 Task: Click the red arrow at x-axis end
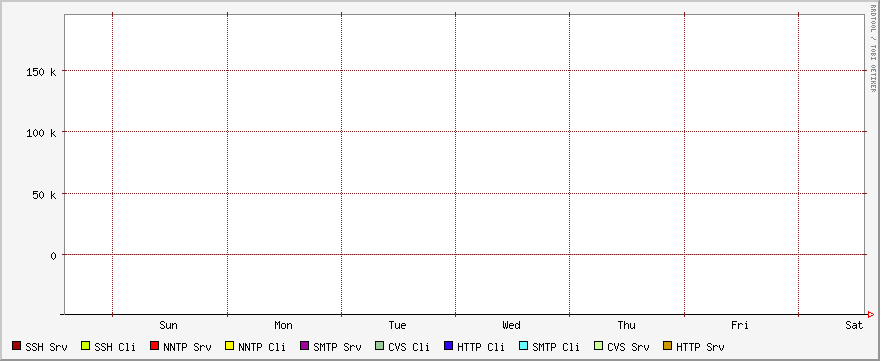[x=870, y=314]
